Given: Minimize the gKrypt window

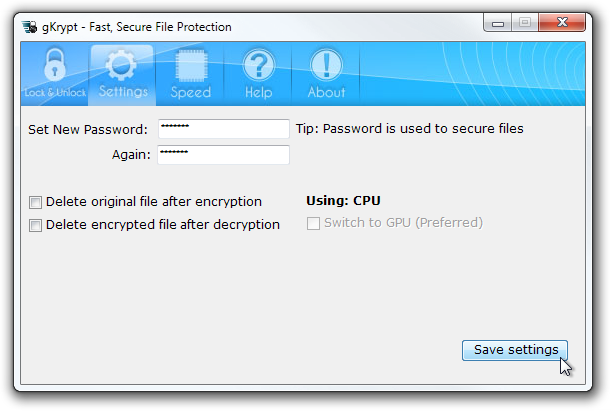Looking at the screenshot, I should tap(498, 23).
